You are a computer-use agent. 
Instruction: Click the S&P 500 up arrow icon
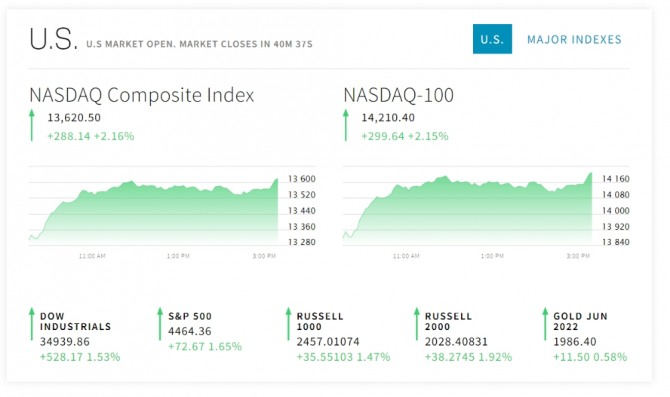pyautogui.click(x=160, y=324)
